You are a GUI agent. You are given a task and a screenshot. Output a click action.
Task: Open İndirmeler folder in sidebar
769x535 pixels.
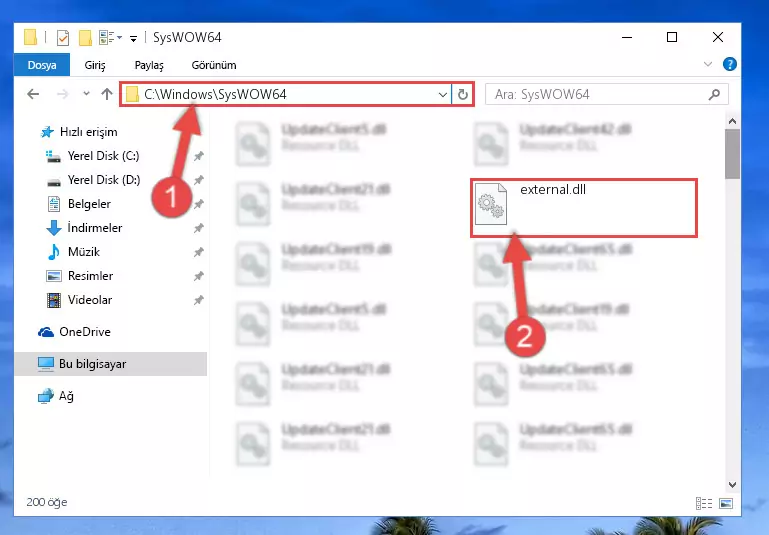[x=95, y=228]
